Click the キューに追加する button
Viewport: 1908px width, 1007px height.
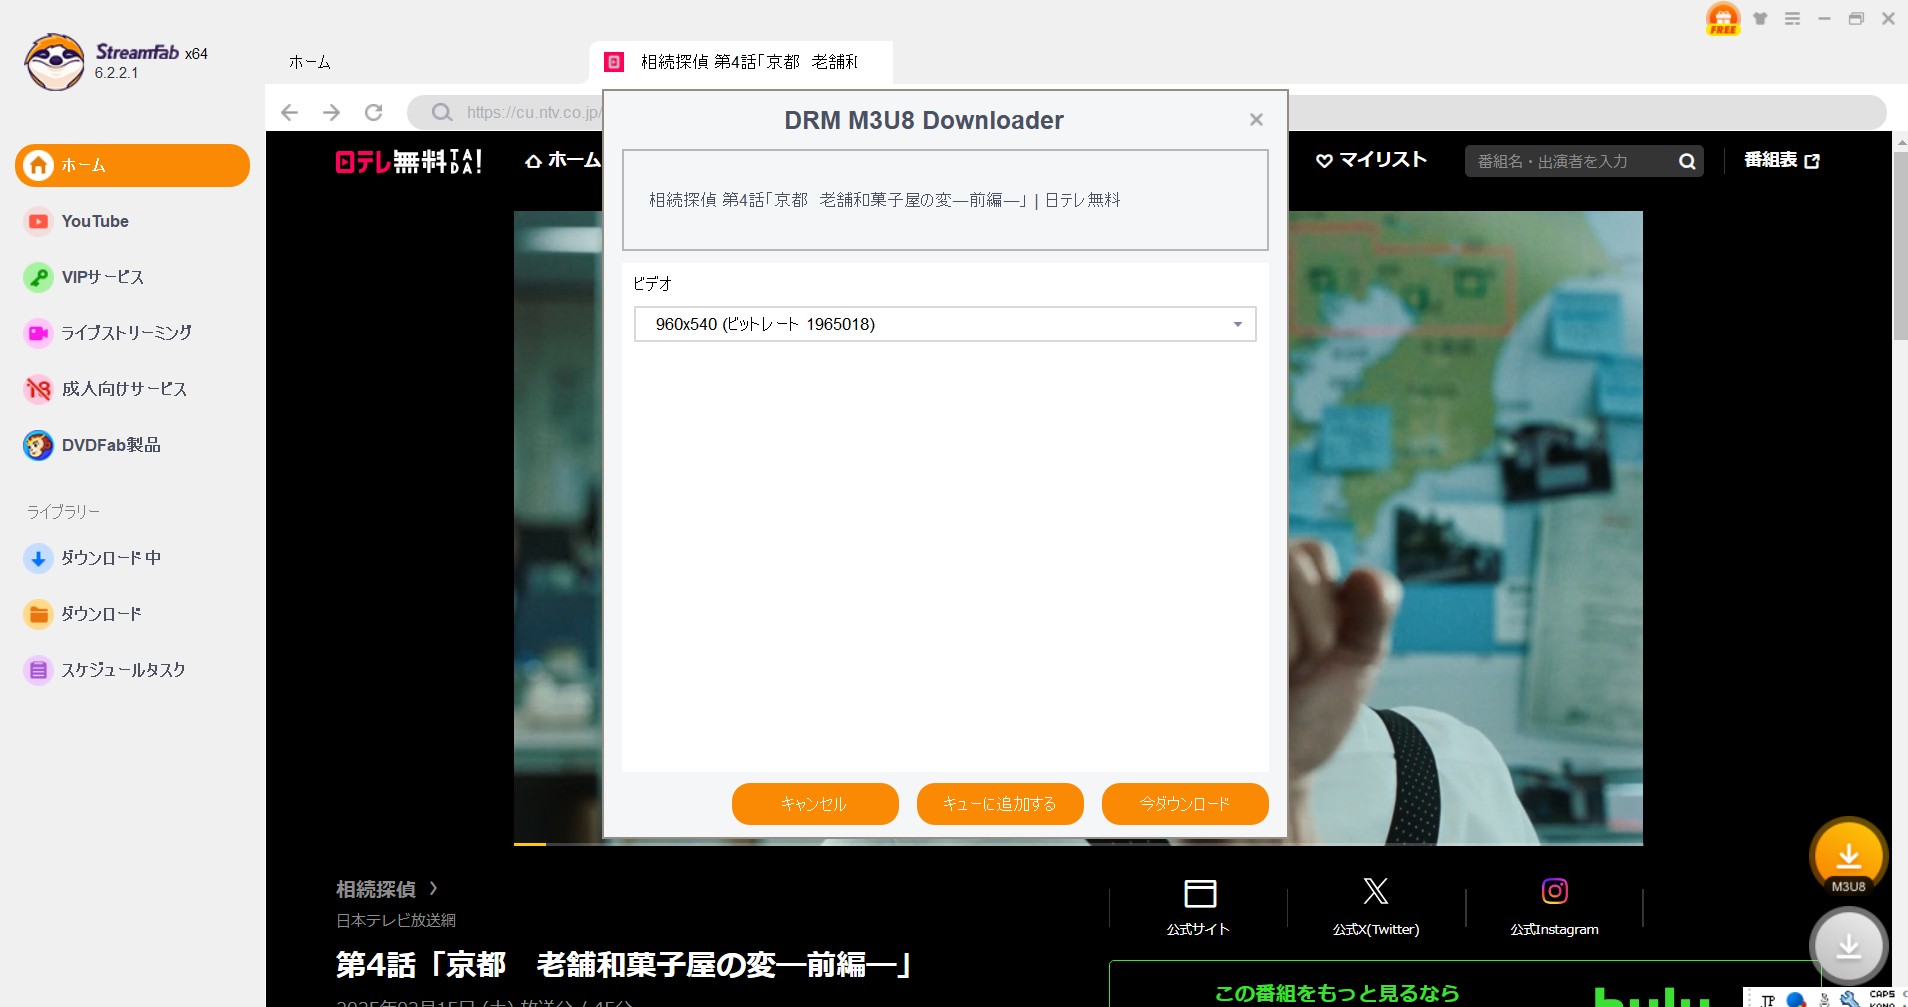(x=1000, y=804)
